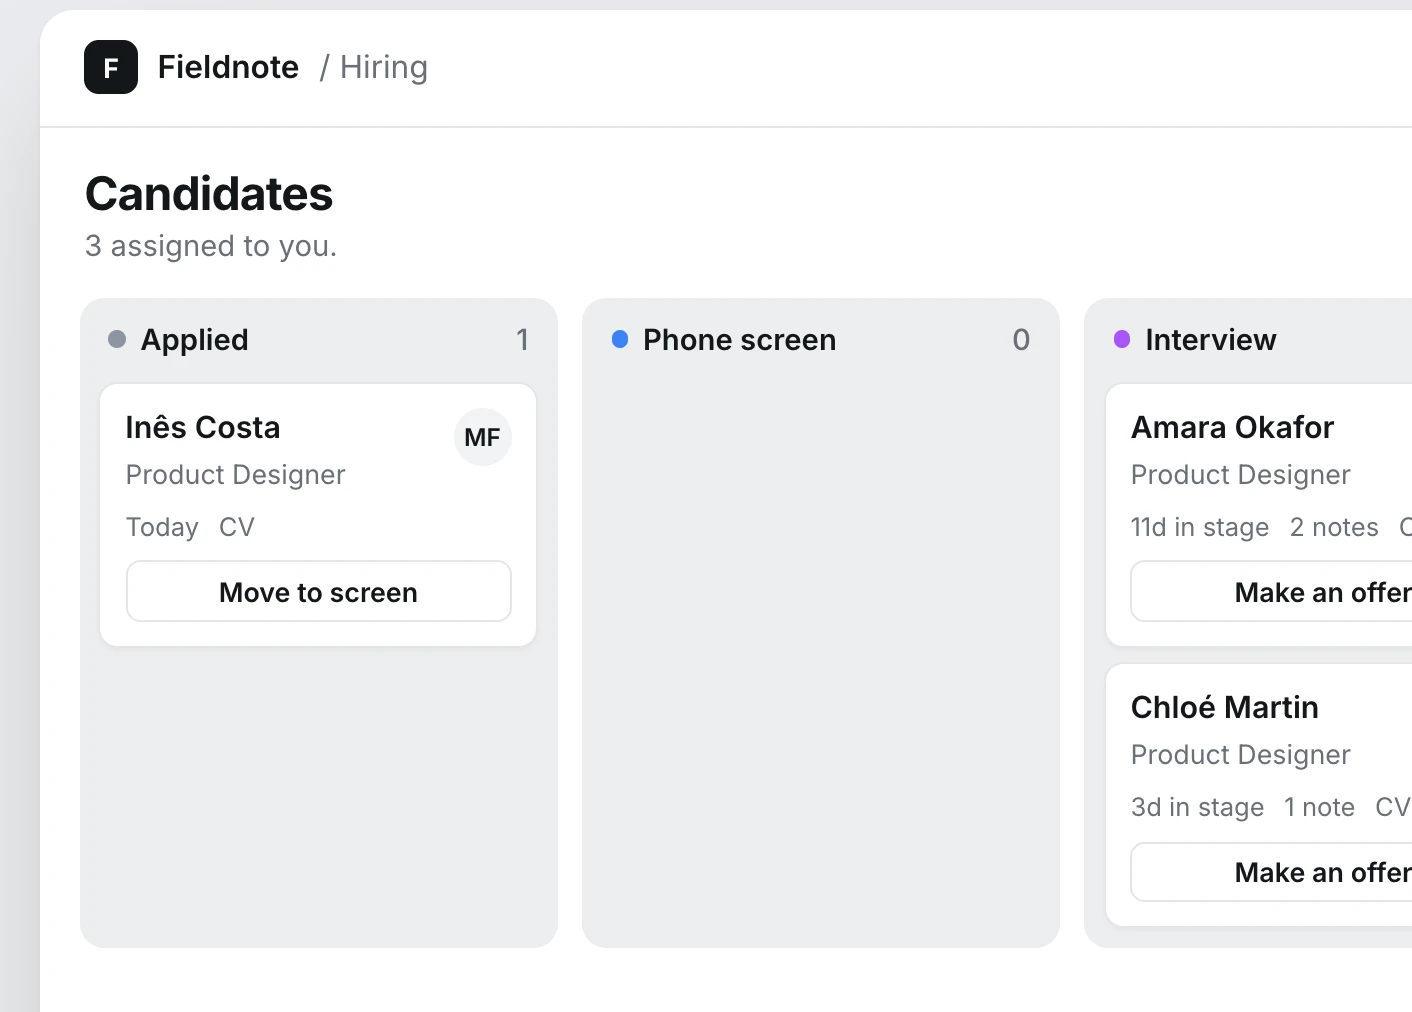This screenshot has width=1412, height=1012.
Task: Click '11d in stage' on Amara Okafor's card
Action: click(1200, 527)
